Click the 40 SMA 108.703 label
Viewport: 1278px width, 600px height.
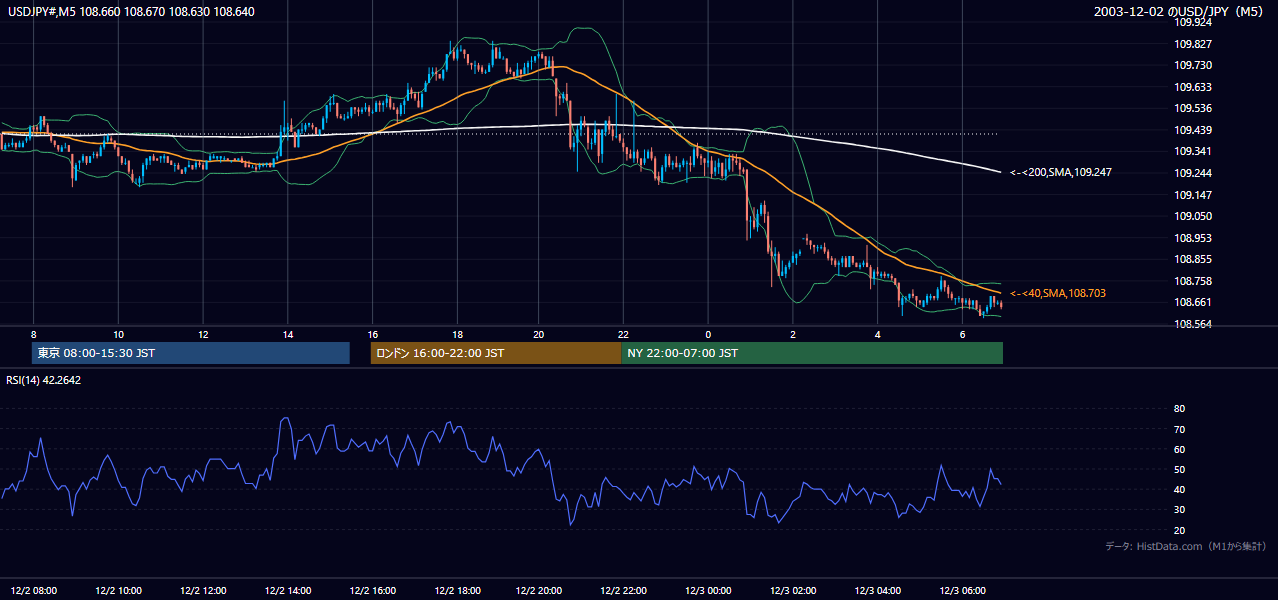(1057, 293)
